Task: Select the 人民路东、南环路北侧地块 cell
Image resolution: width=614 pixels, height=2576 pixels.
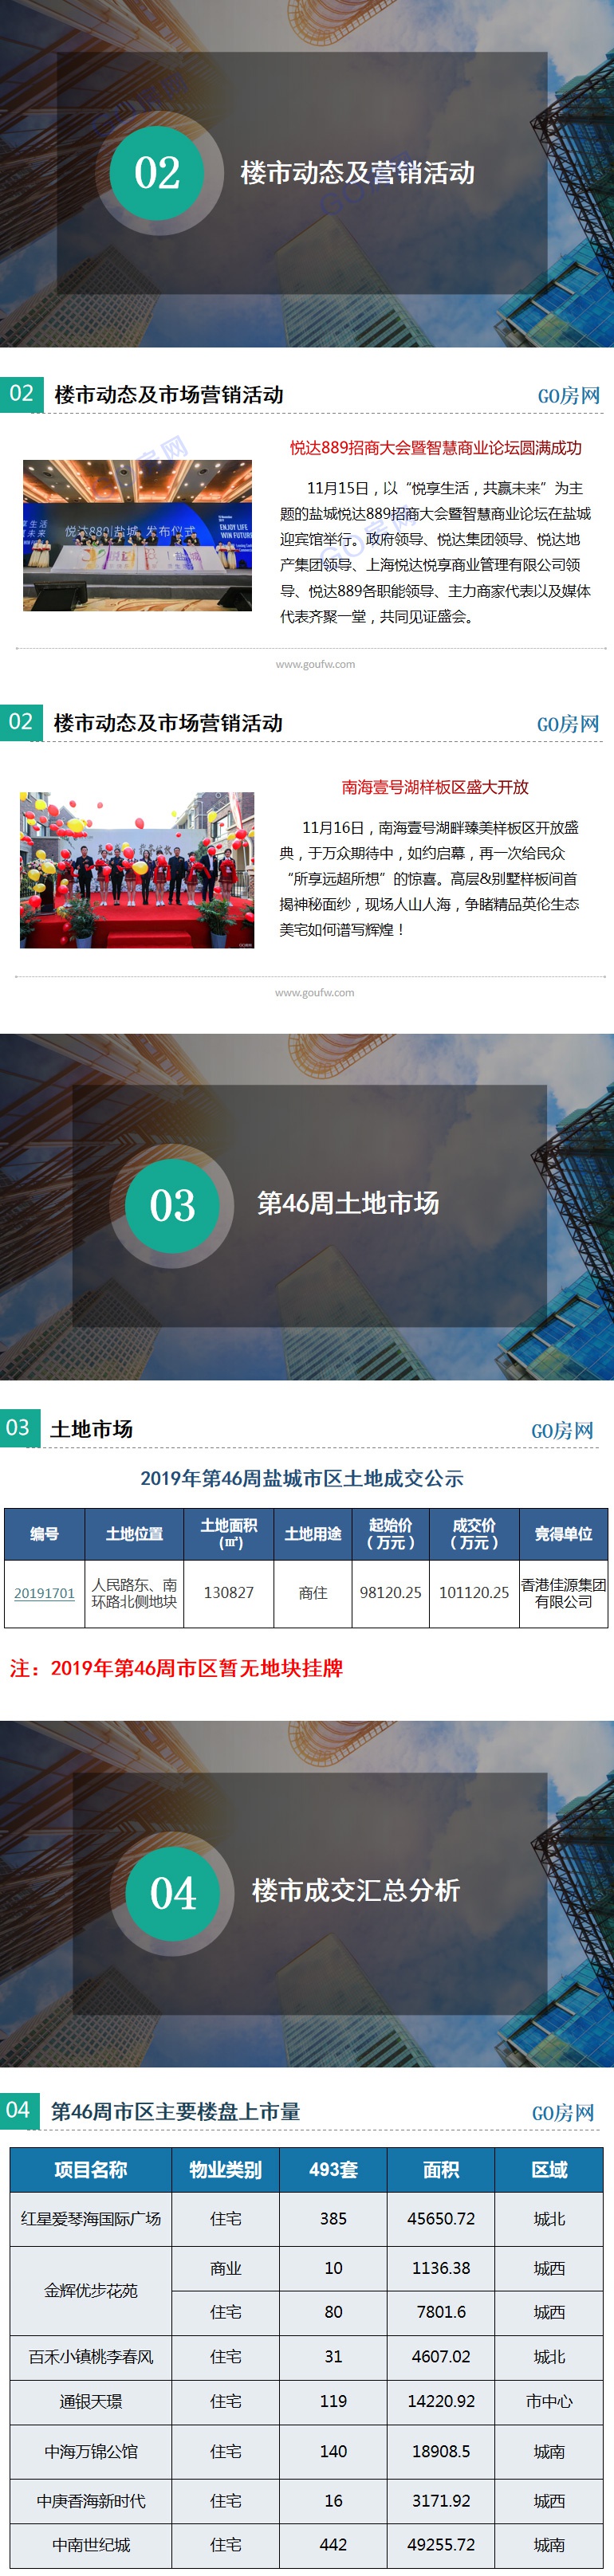Action: [x=134, y=1593]
